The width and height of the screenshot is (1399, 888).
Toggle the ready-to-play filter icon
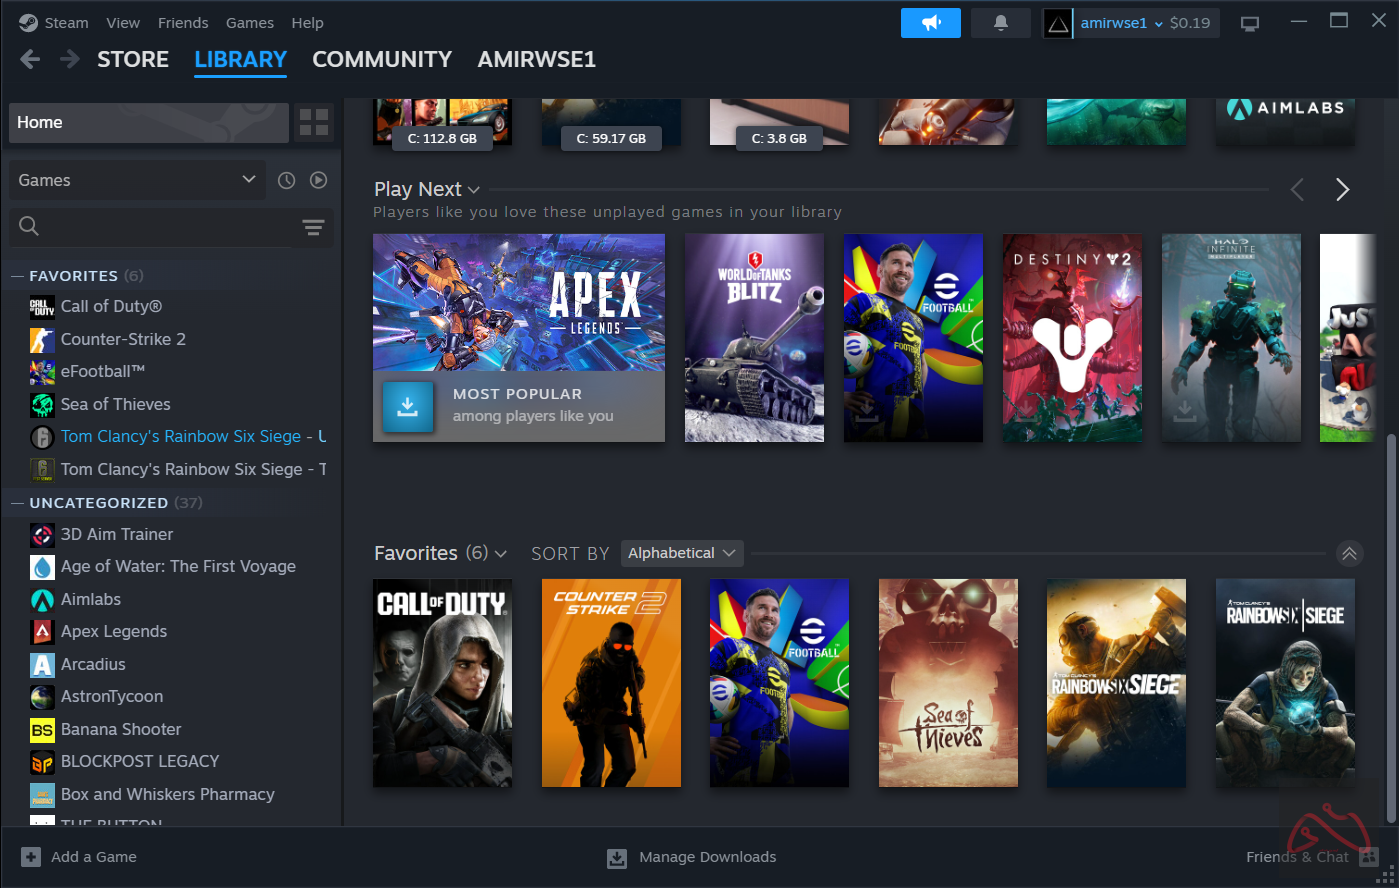coord(318,180)
